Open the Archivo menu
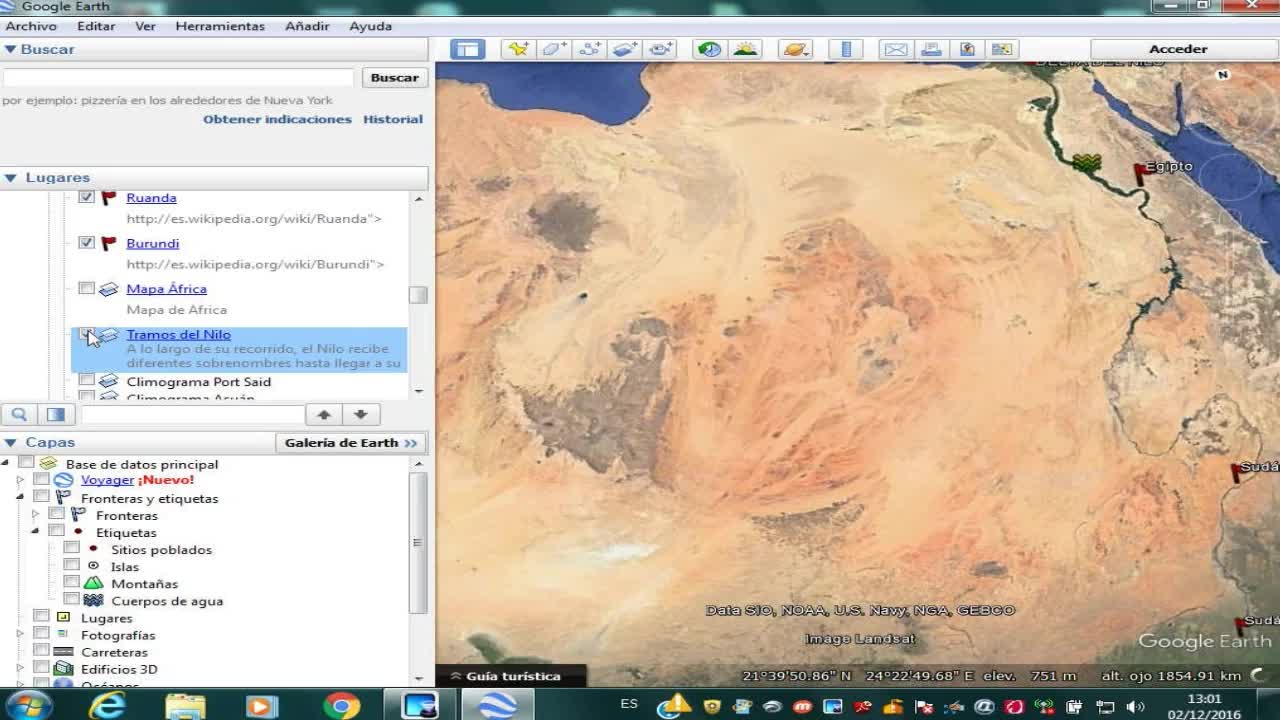The image size is (1280, 720). (x=31, y=26)
